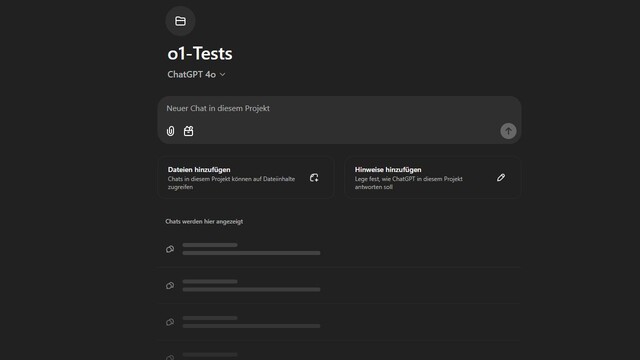Click the paperclip attach file icon
Screen dimensions: 640x360
pos(171,131)
